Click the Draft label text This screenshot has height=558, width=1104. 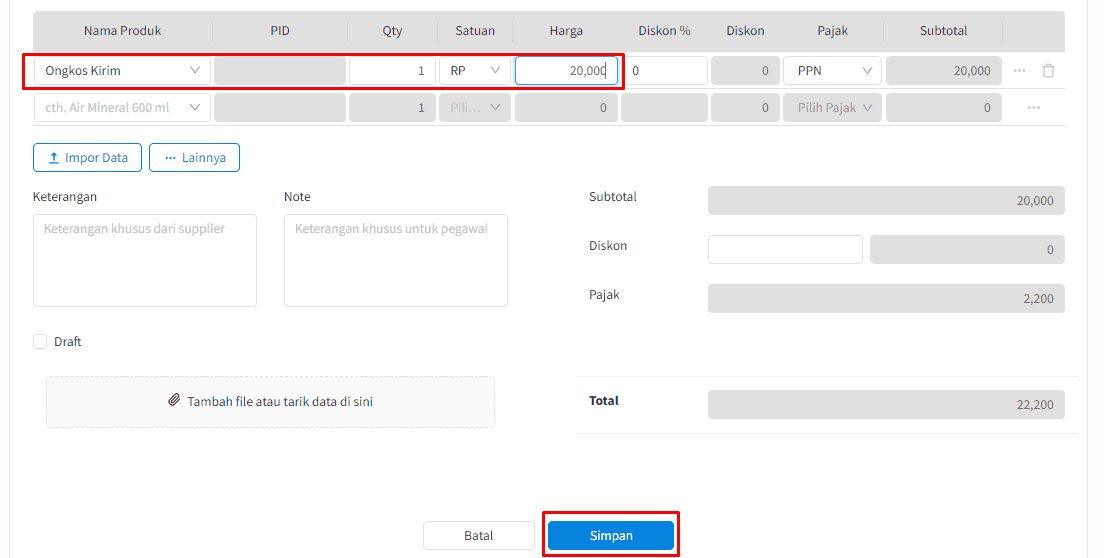(x=68, y=341)
